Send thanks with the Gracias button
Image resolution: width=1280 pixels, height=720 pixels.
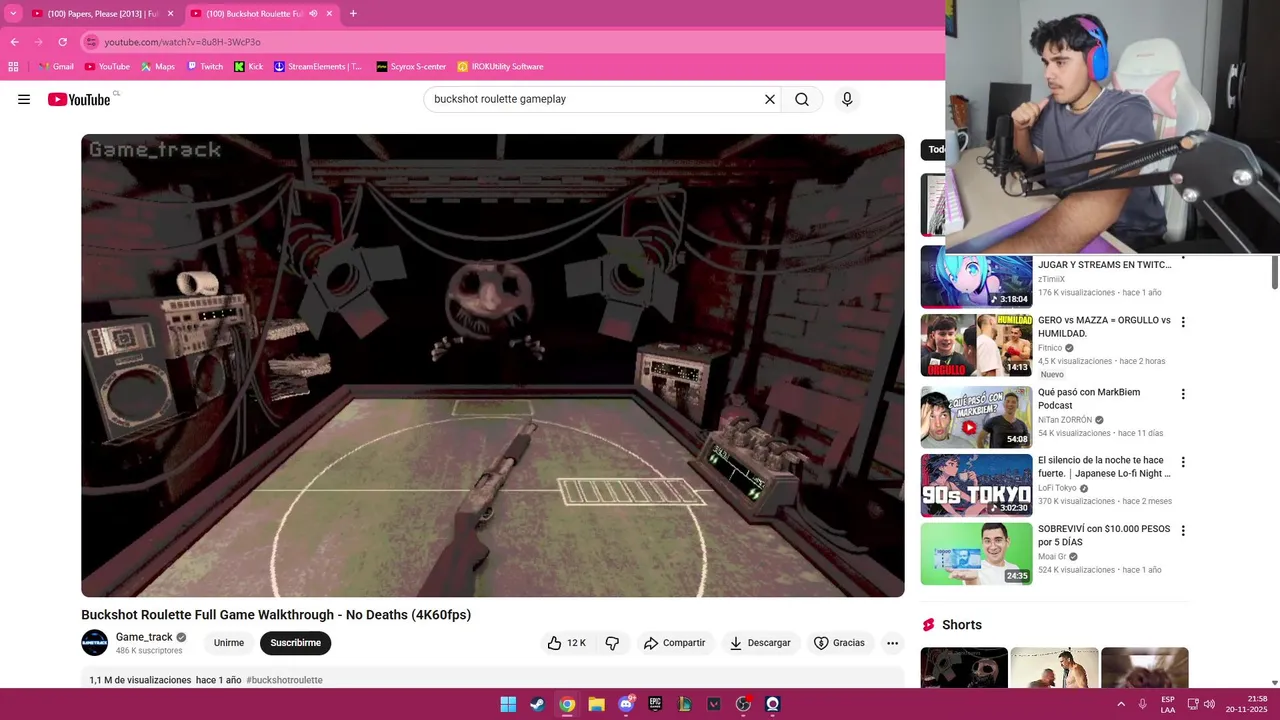coord(839,643)
